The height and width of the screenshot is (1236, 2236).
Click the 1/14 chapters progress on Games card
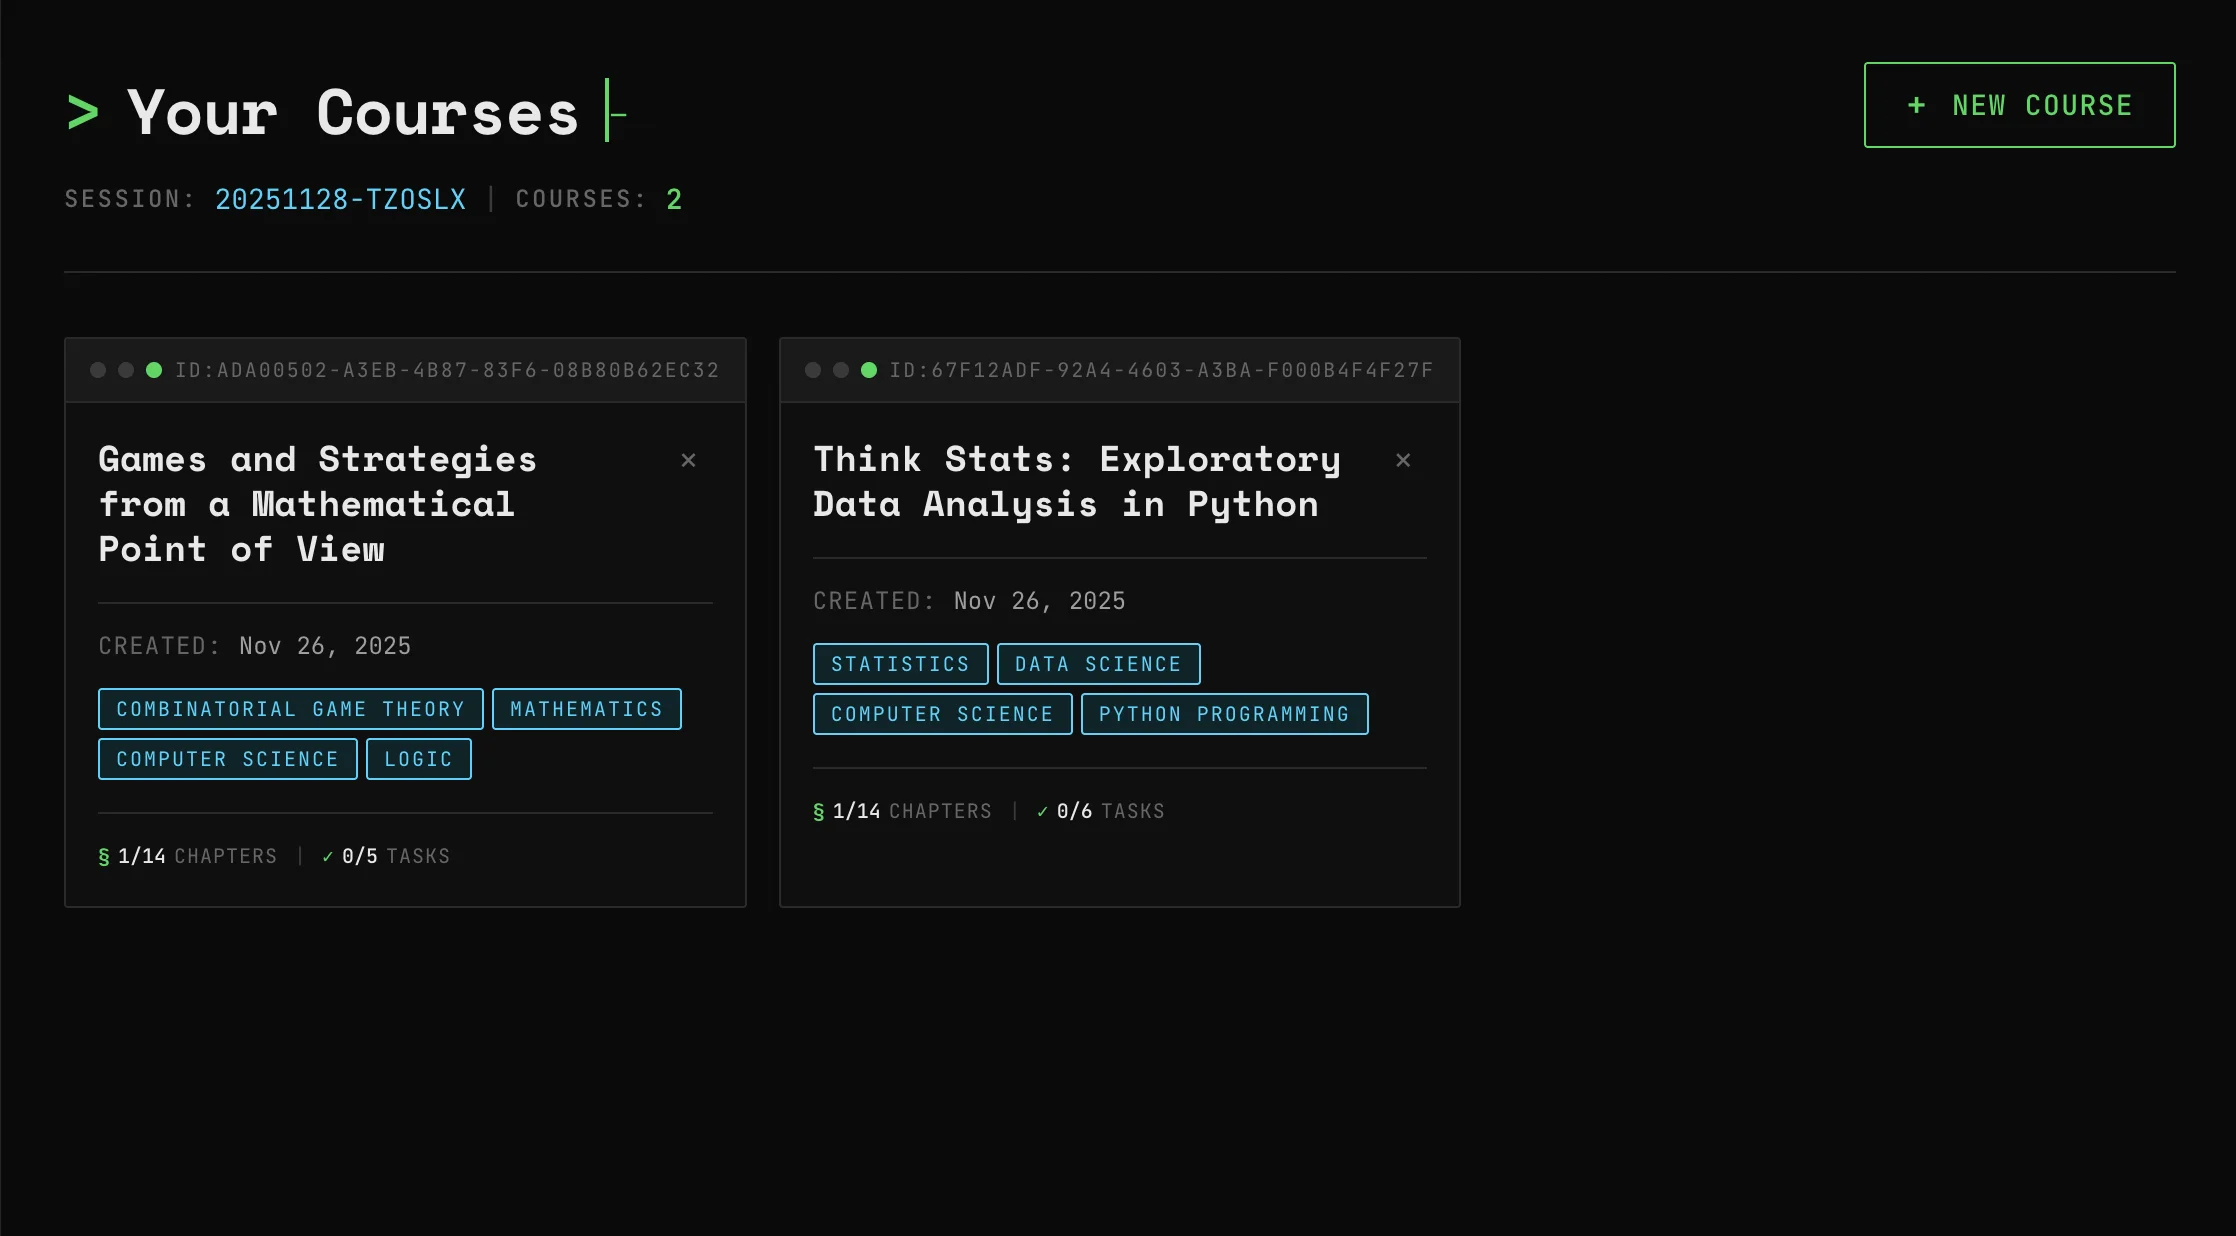coord(140,856)
